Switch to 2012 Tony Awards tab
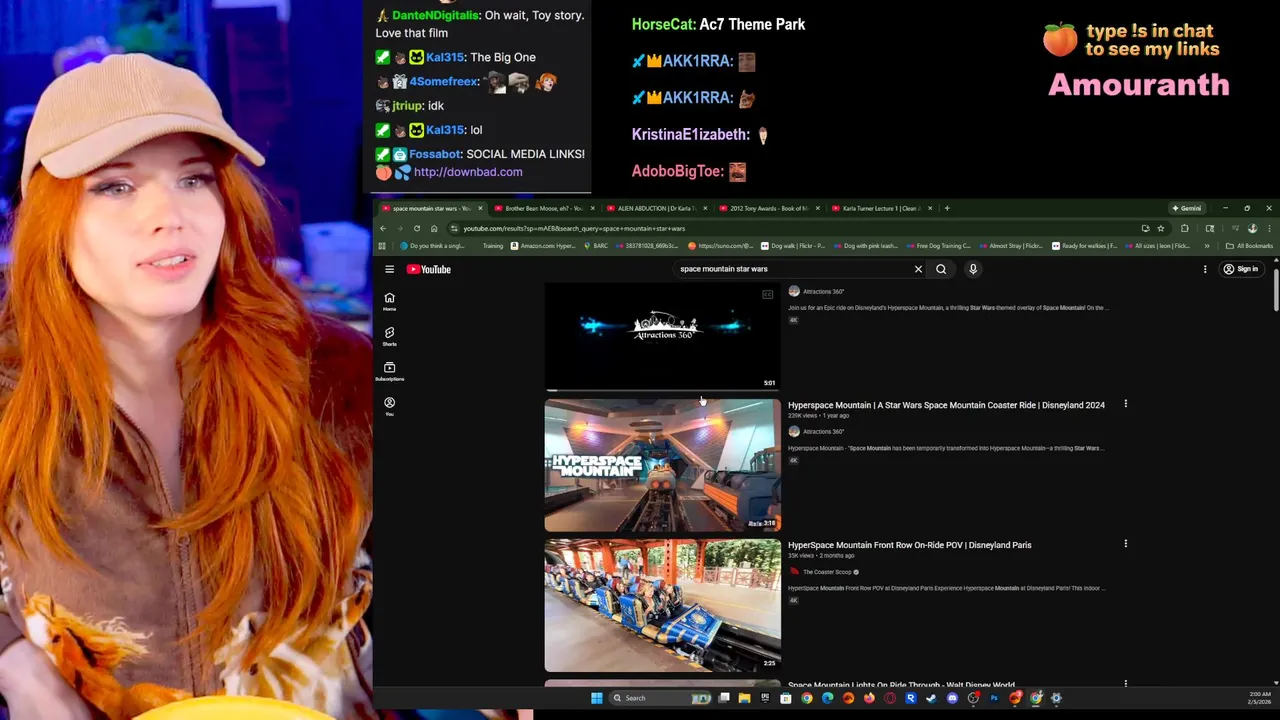The height and width of the screenshot is (720, 1280). (768, 208)
